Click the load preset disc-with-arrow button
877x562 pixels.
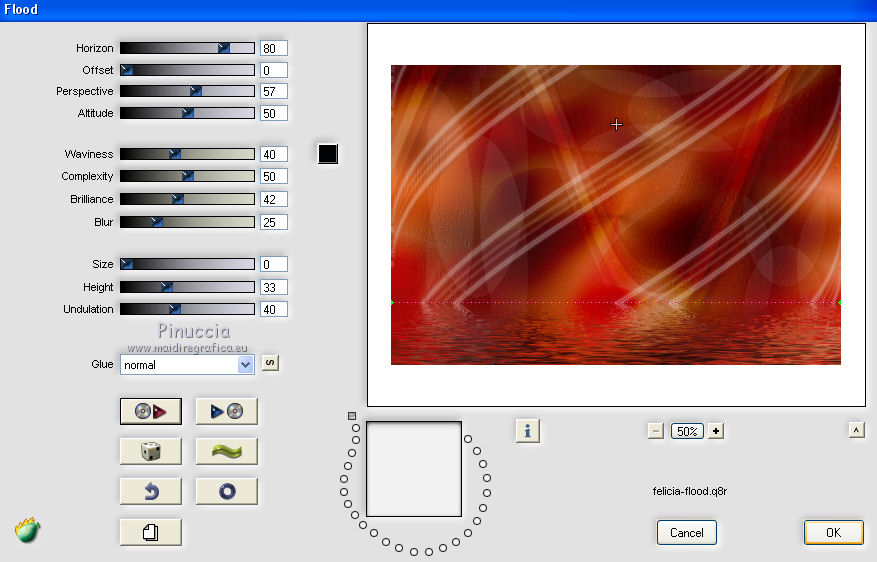tap(150, 412)
